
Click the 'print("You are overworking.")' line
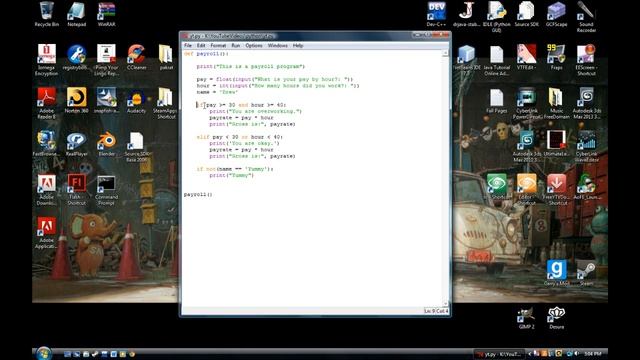tap(256, 111)
